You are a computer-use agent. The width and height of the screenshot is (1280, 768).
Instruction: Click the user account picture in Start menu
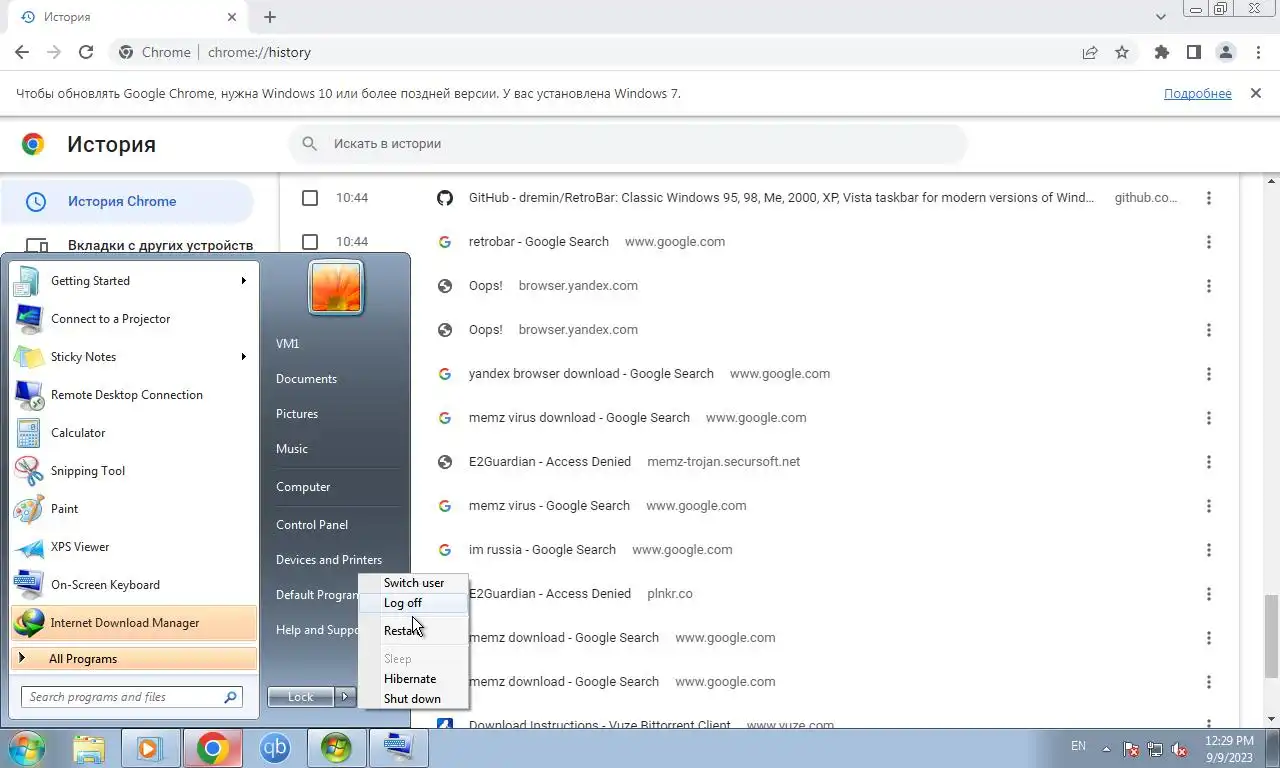pyautogui.click(x=336, y=288)
